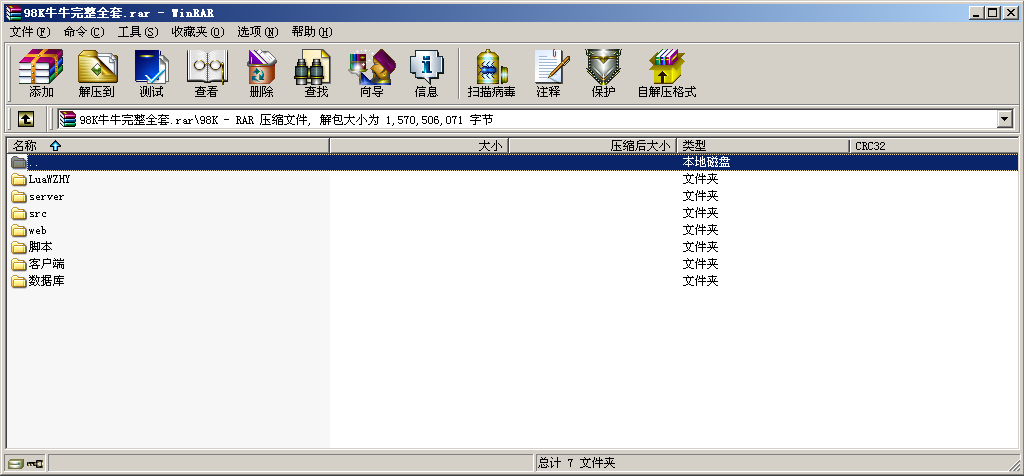Screen dimensions: 1024x476
Task: Click the drive icon in status bar
Action: click(x=14, y=463)
